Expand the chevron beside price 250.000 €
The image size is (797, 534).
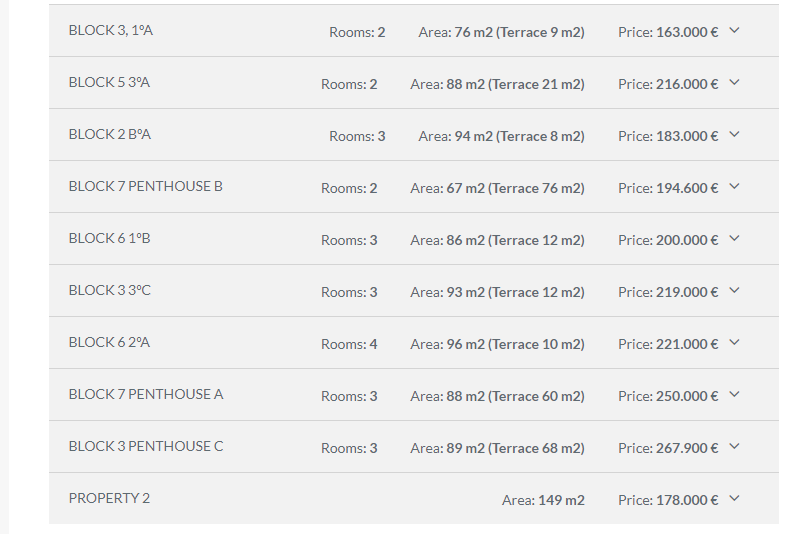pyautogui.click(x=734, y=394)
